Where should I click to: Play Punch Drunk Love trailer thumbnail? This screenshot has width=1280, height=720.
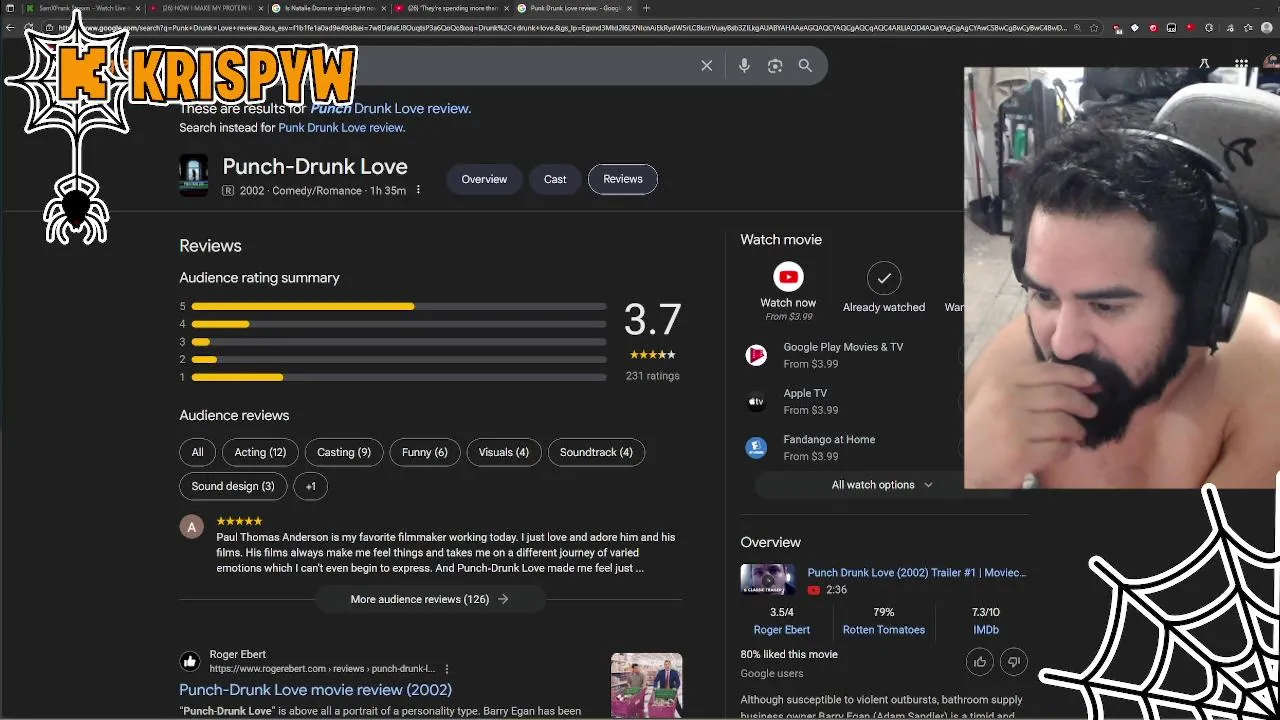(x=768, y=580)
